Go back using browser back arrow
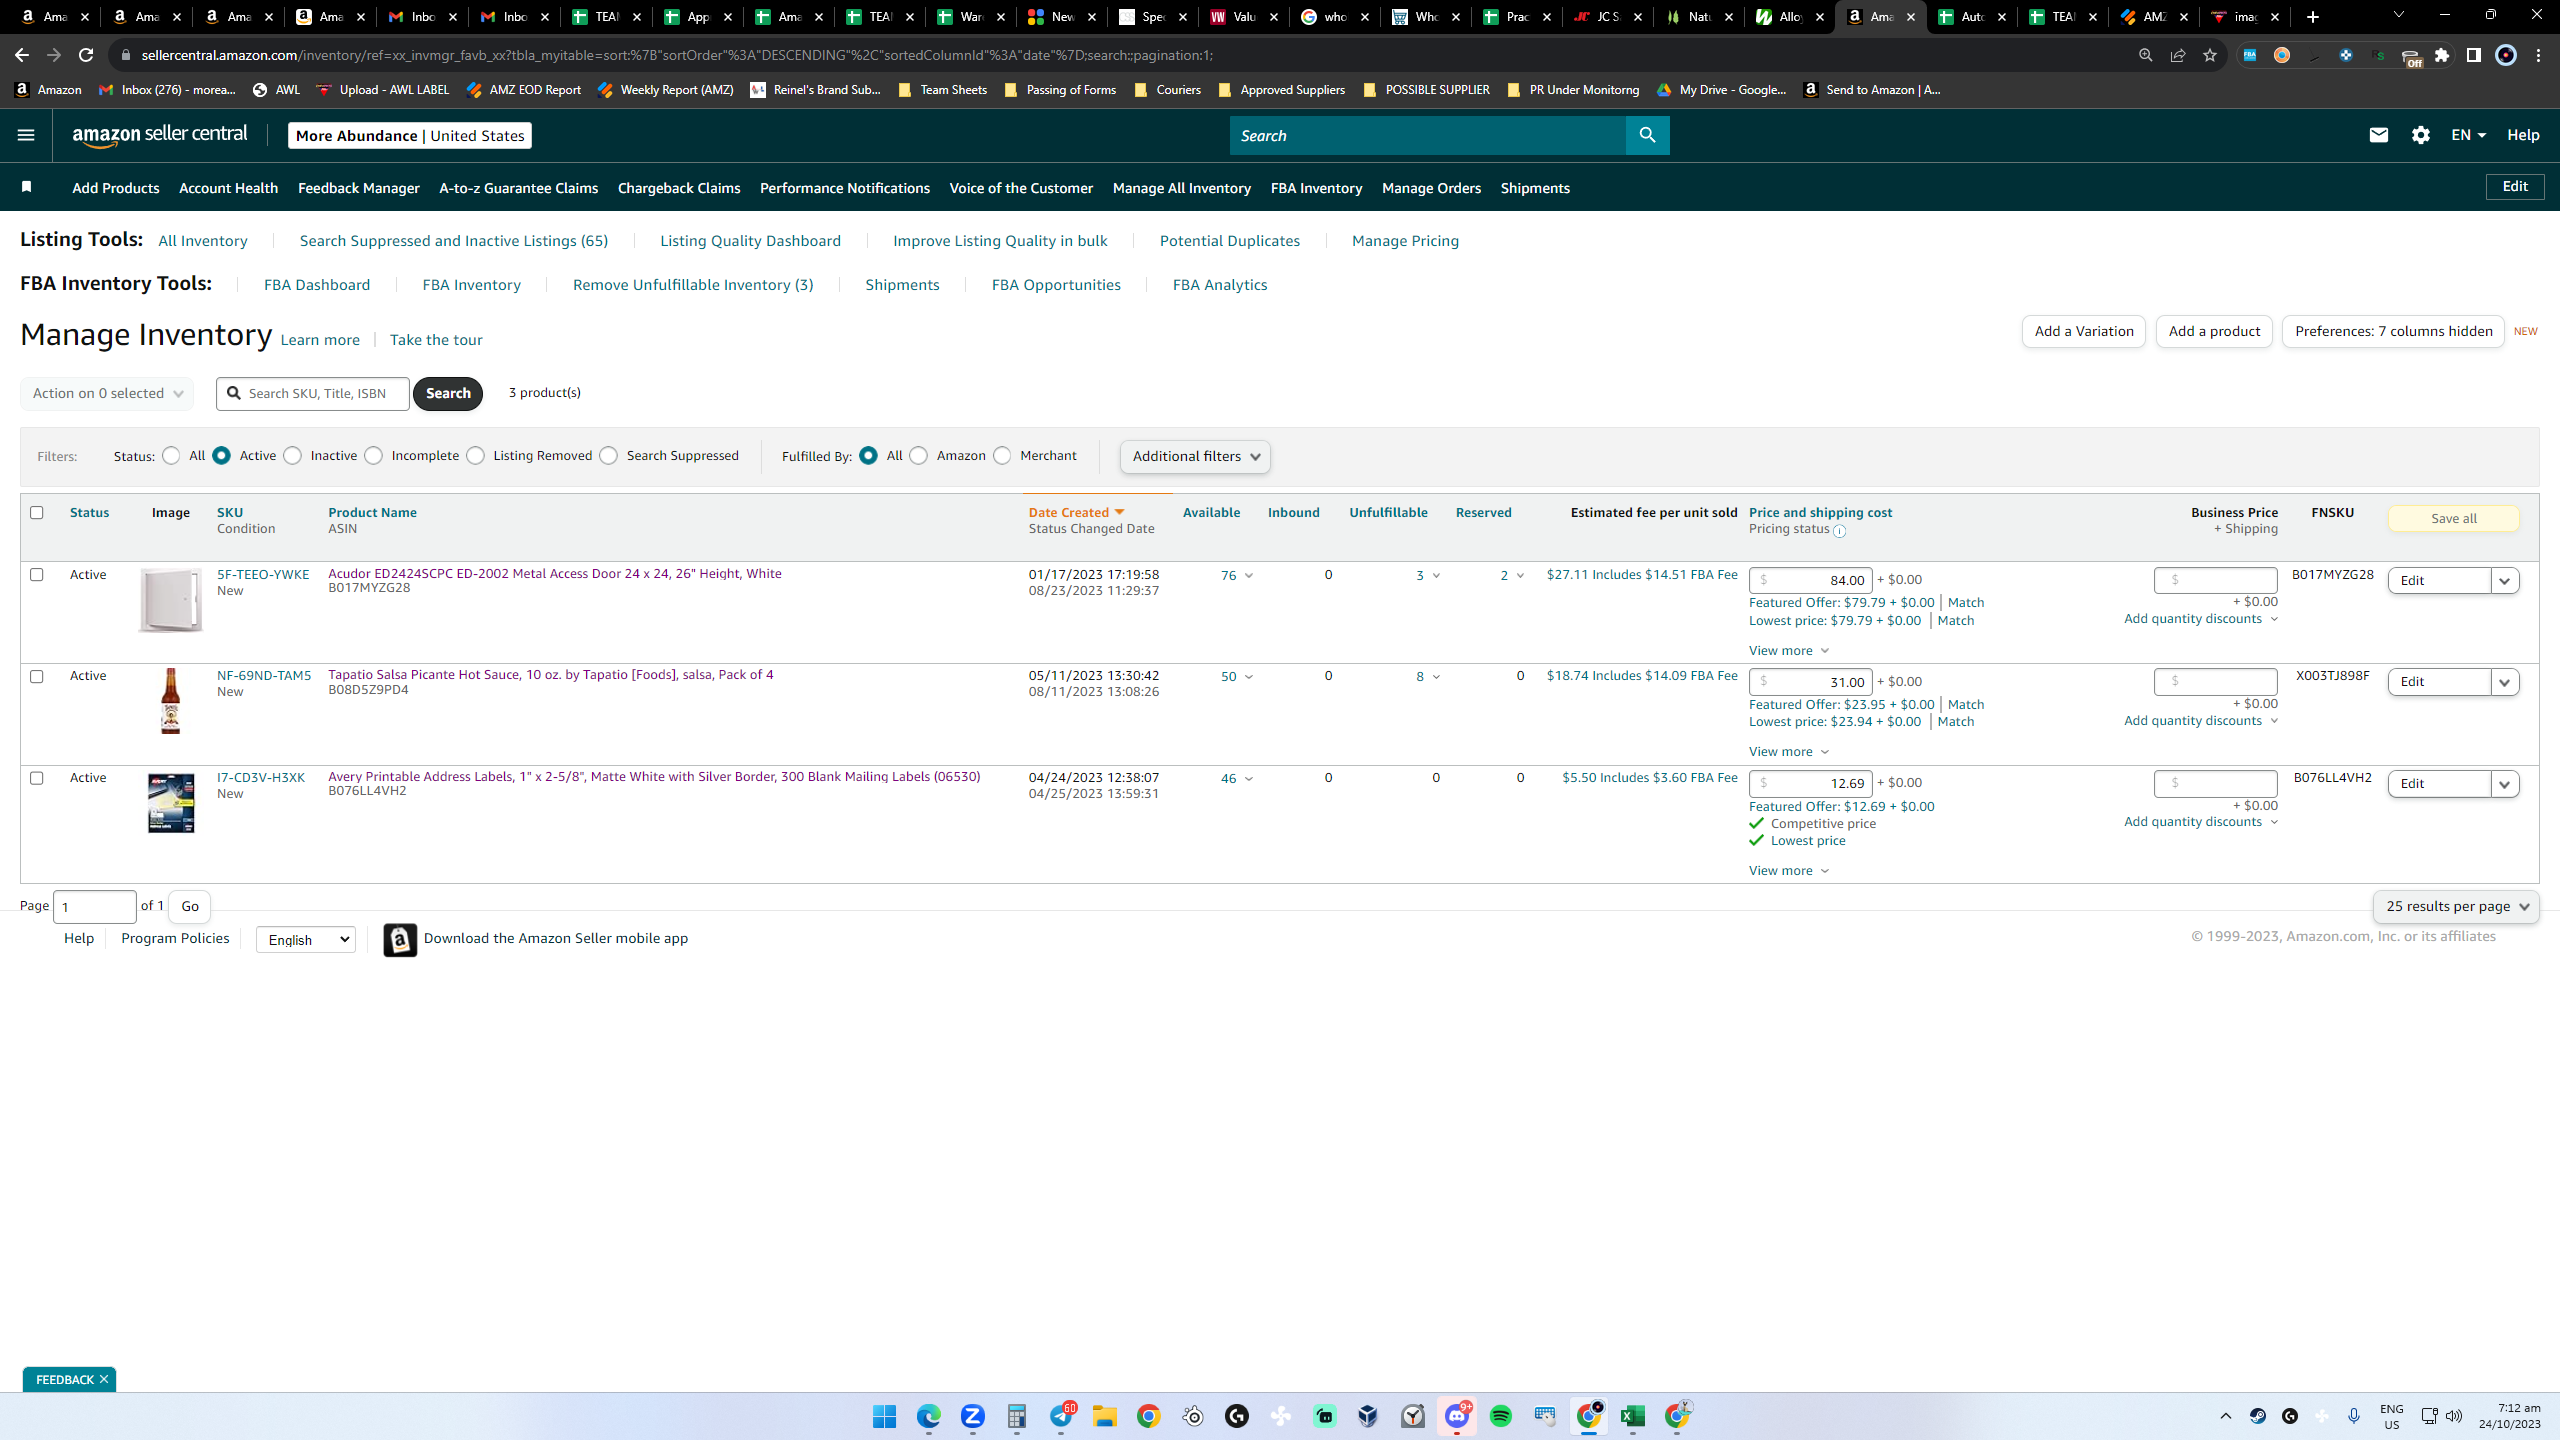2560x1440 pixels. point(22,55)
